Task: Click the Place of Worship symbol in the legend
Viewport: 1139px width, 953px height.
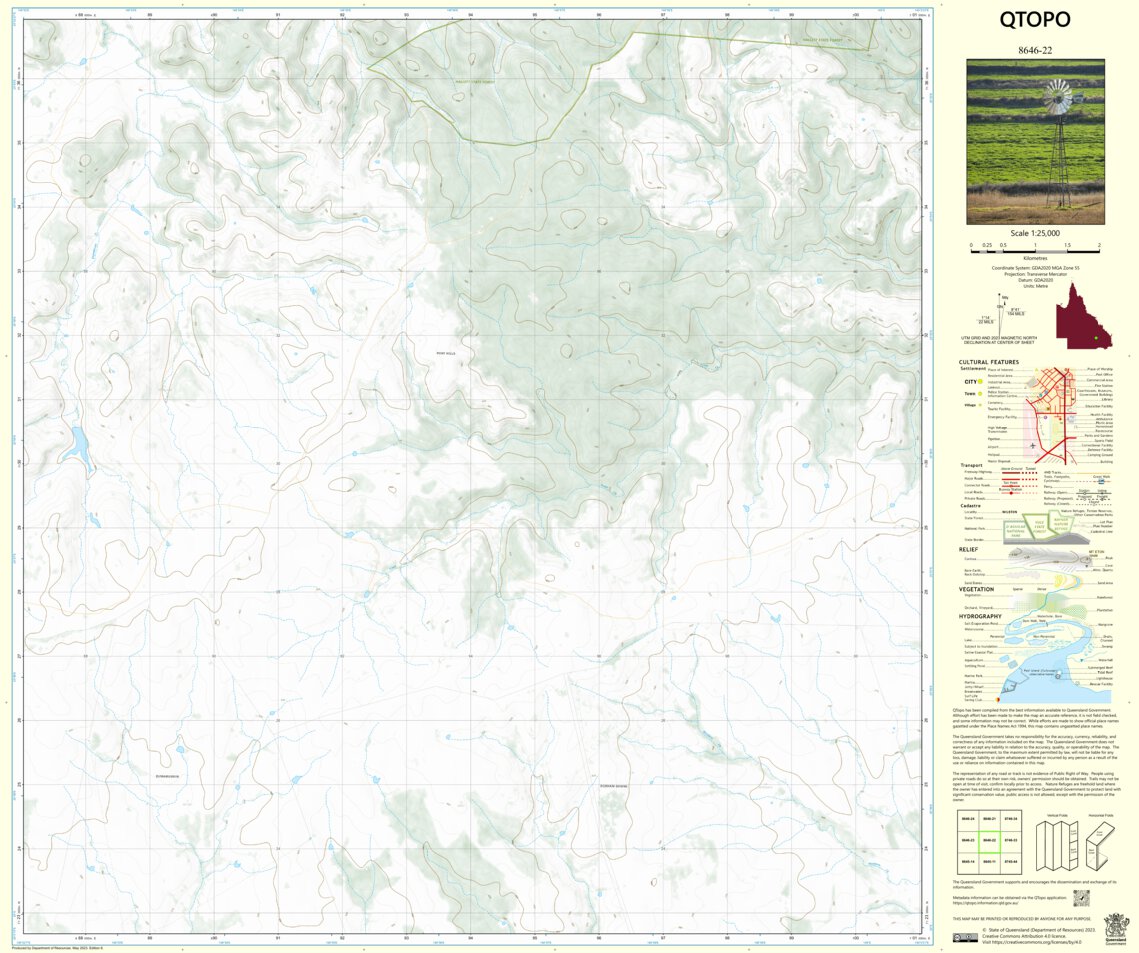Action: 1066,369
